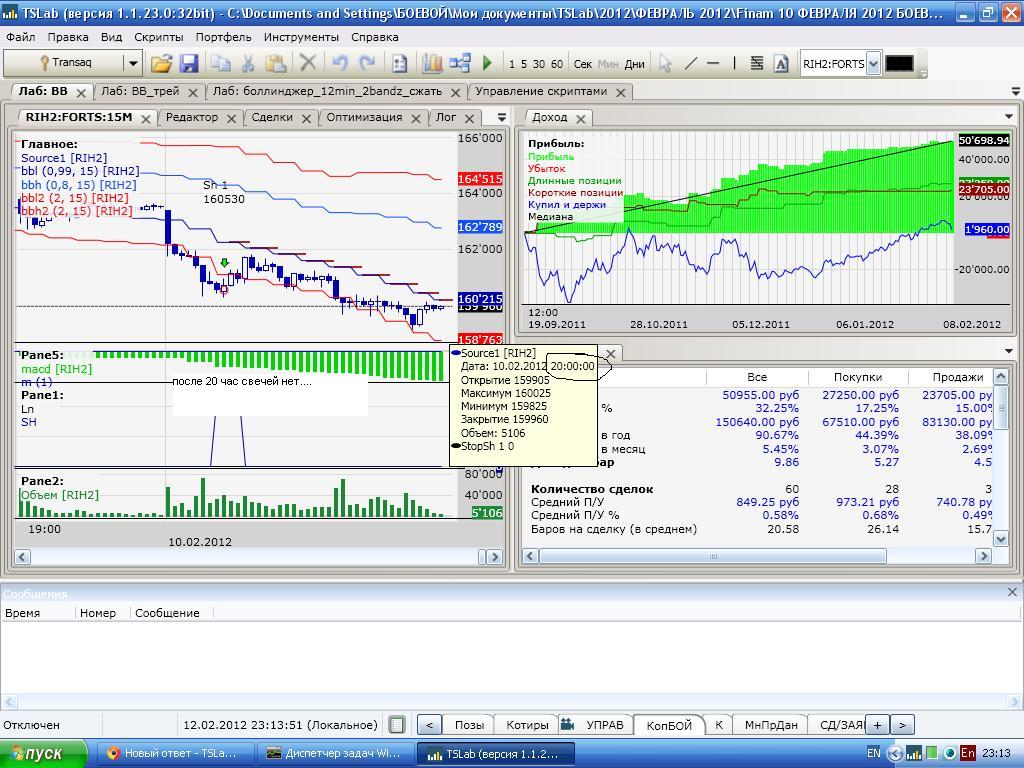Open the RIH2:FORTS instrument dropdown
Screen dimensions: 1024x768
tap(873, 64)
